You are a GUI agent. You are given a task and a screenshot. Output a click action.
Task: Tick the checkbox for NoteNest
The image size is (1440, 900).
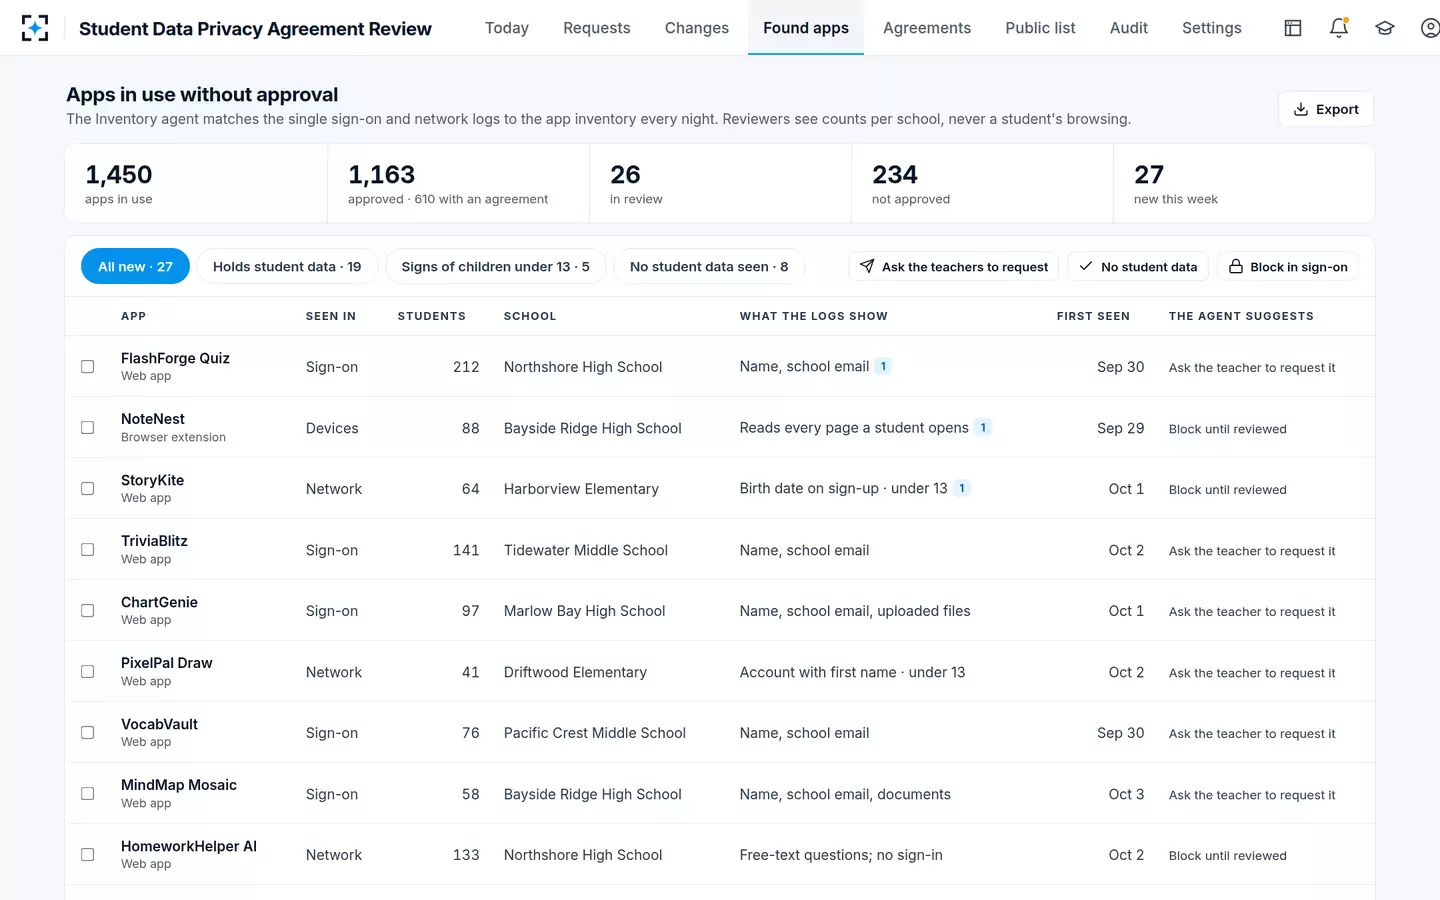[x=88, y=428]
